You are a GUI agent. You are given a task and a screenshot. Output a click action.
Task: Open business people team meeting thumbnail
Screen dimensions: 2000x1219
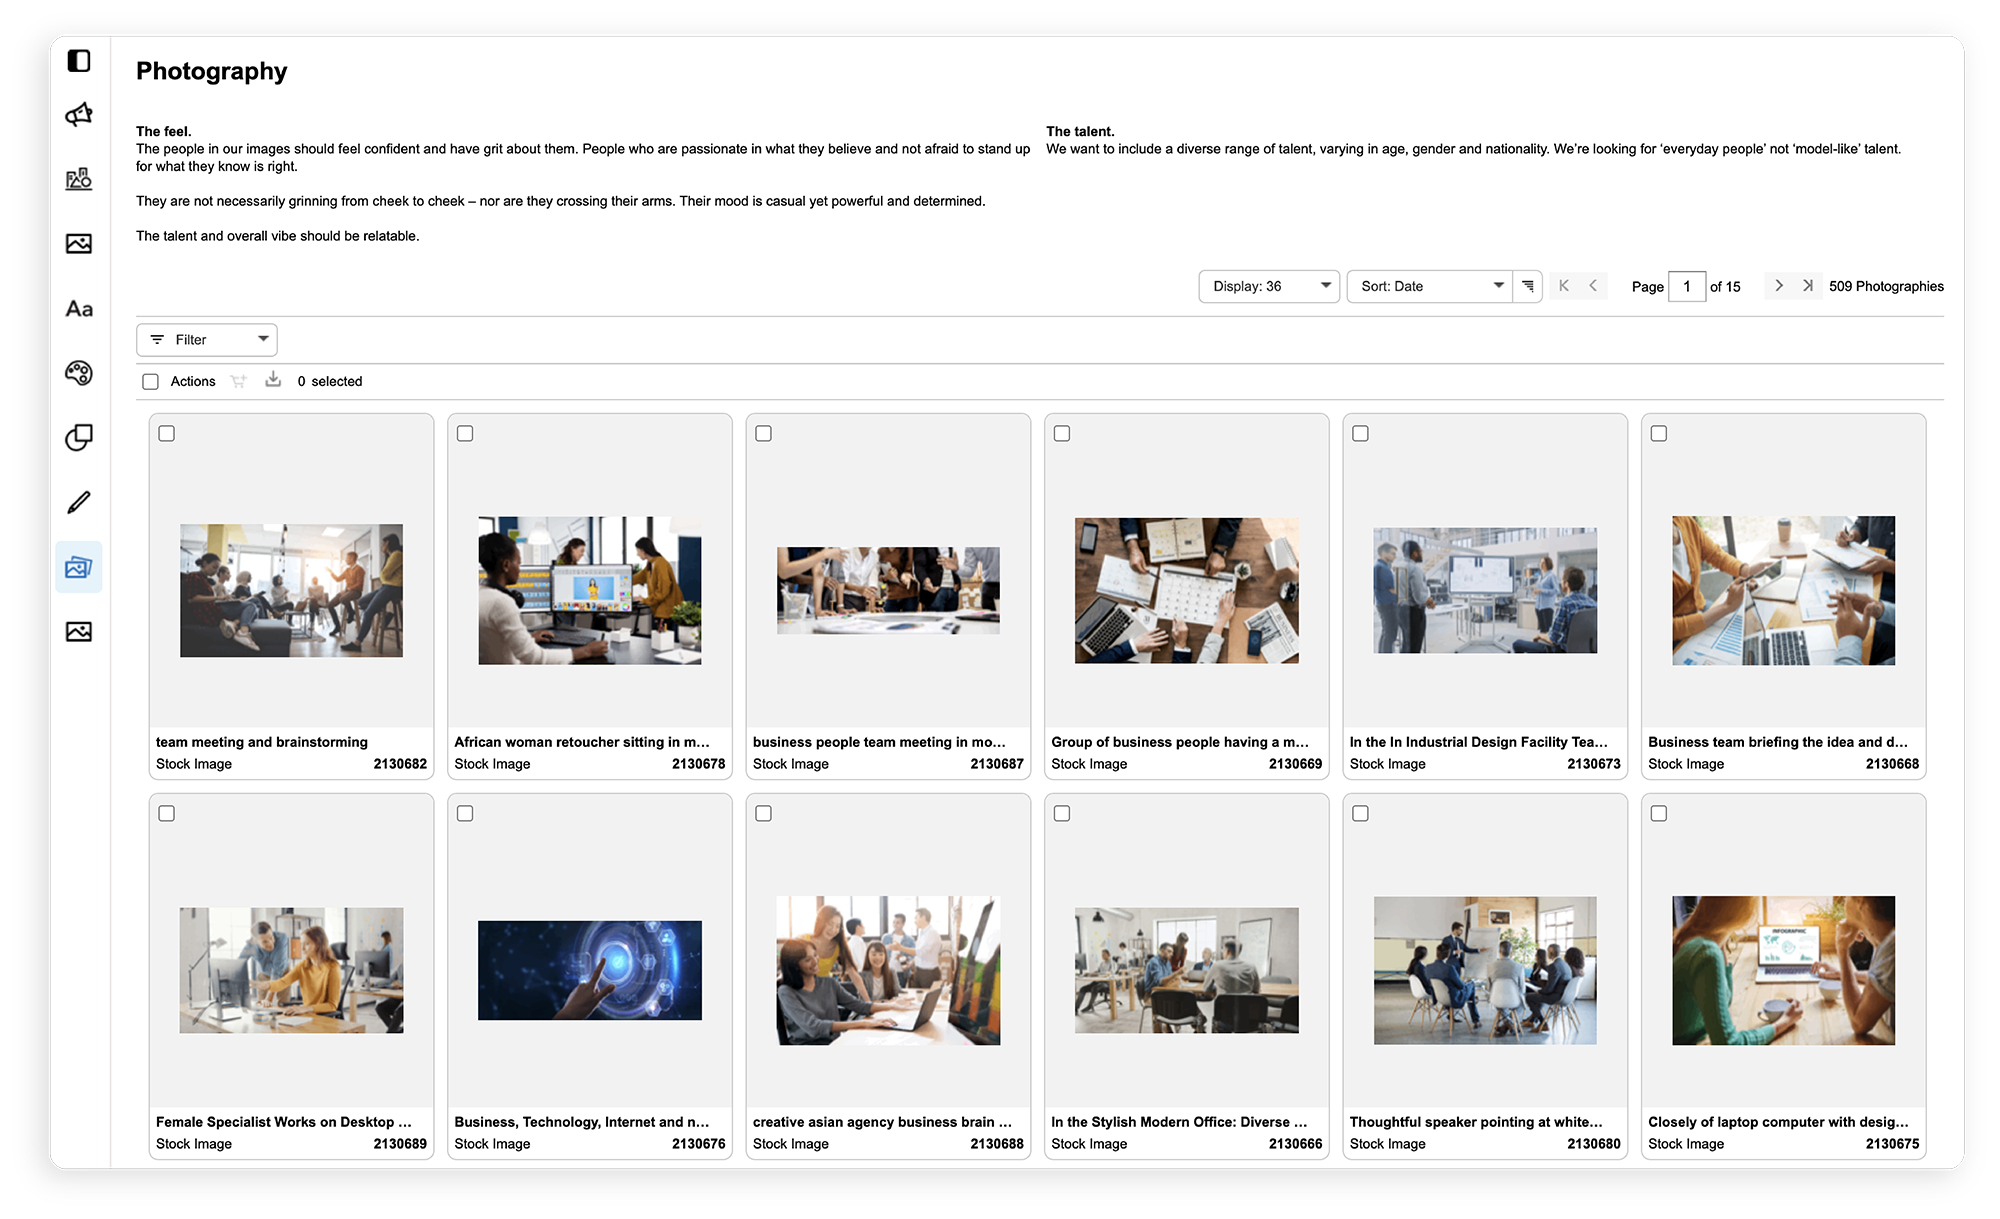(x=889, y=590)
